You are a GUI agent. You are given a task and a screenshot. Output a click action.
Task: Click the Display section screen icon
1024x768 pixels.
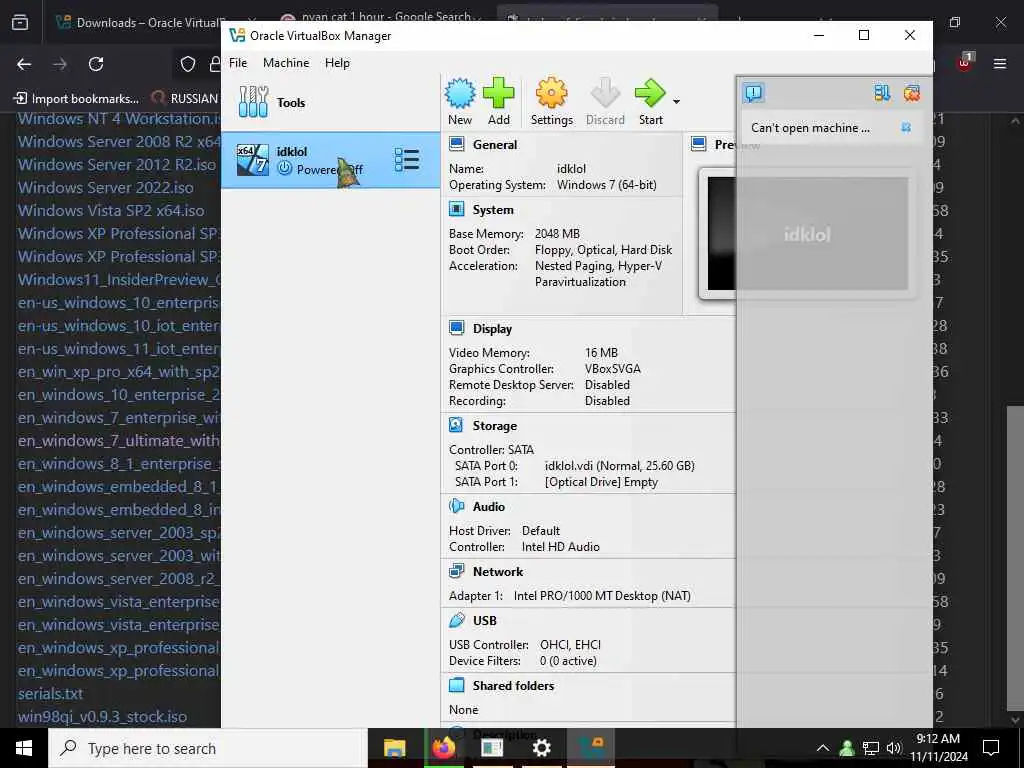click(456, 328)
